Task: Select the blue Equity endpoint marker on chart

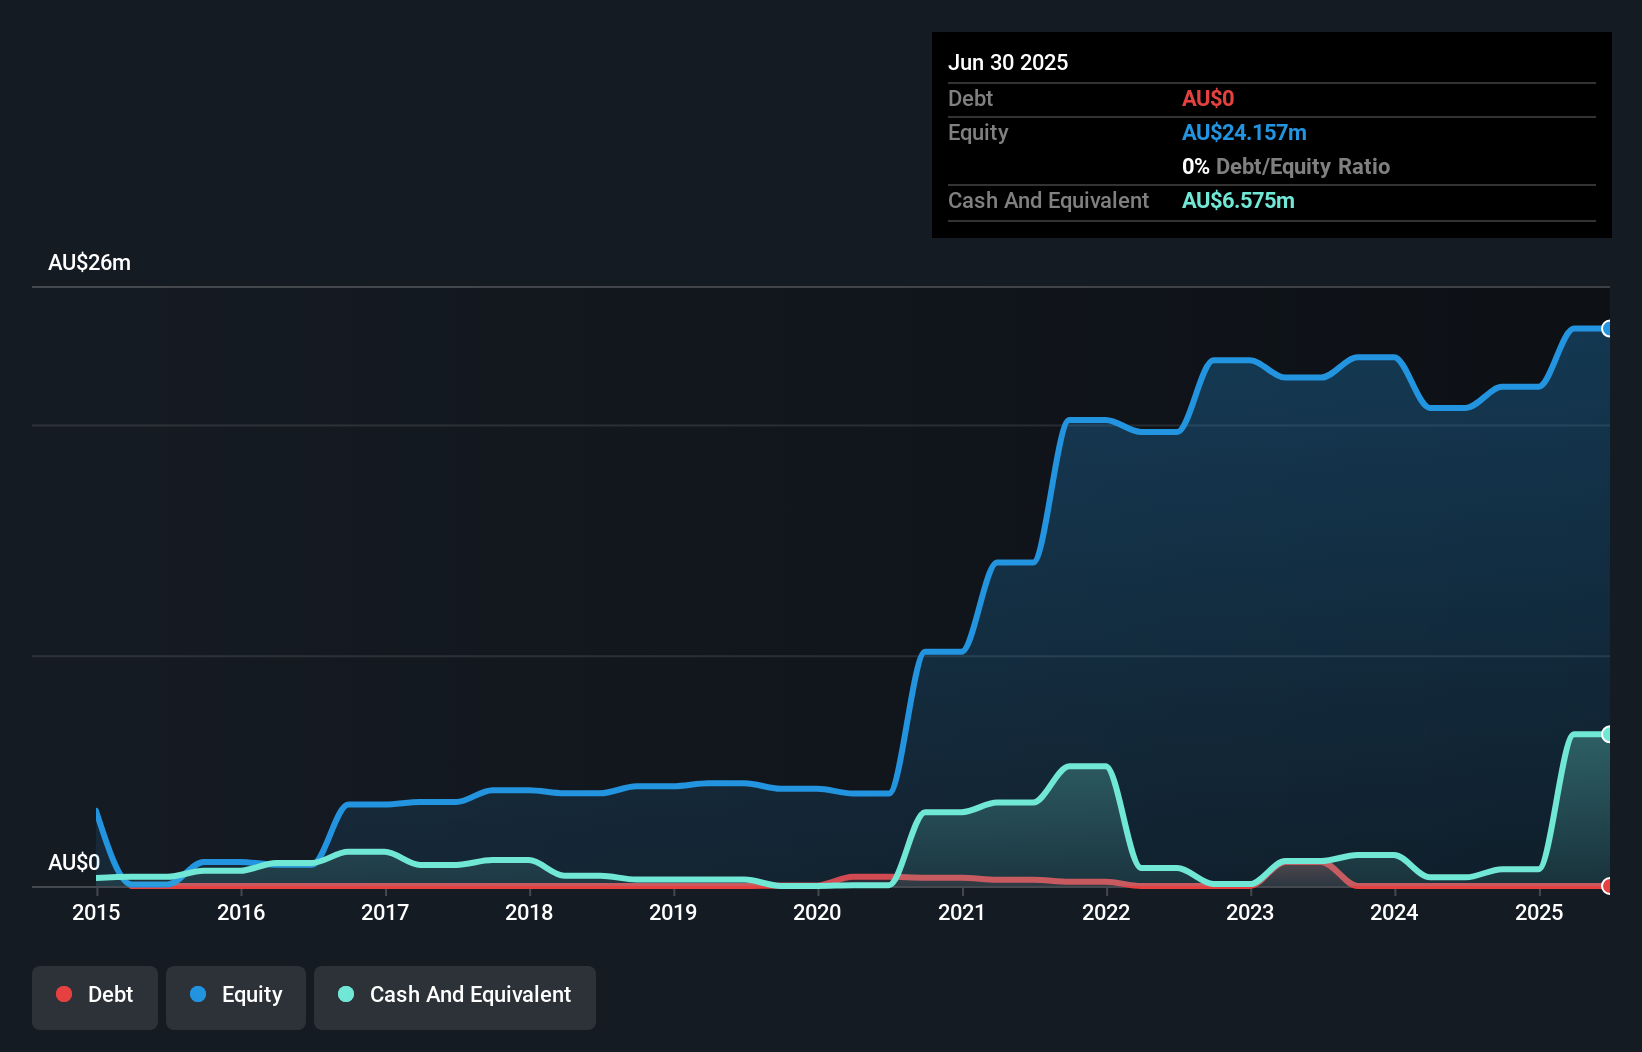Action: (x=1608, y=328)
